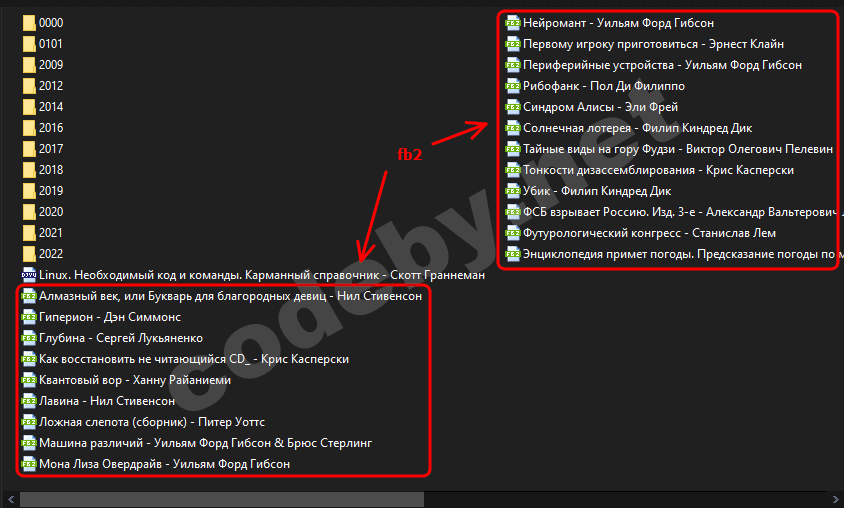Select the 2009 folder icon

click(29, 65)
